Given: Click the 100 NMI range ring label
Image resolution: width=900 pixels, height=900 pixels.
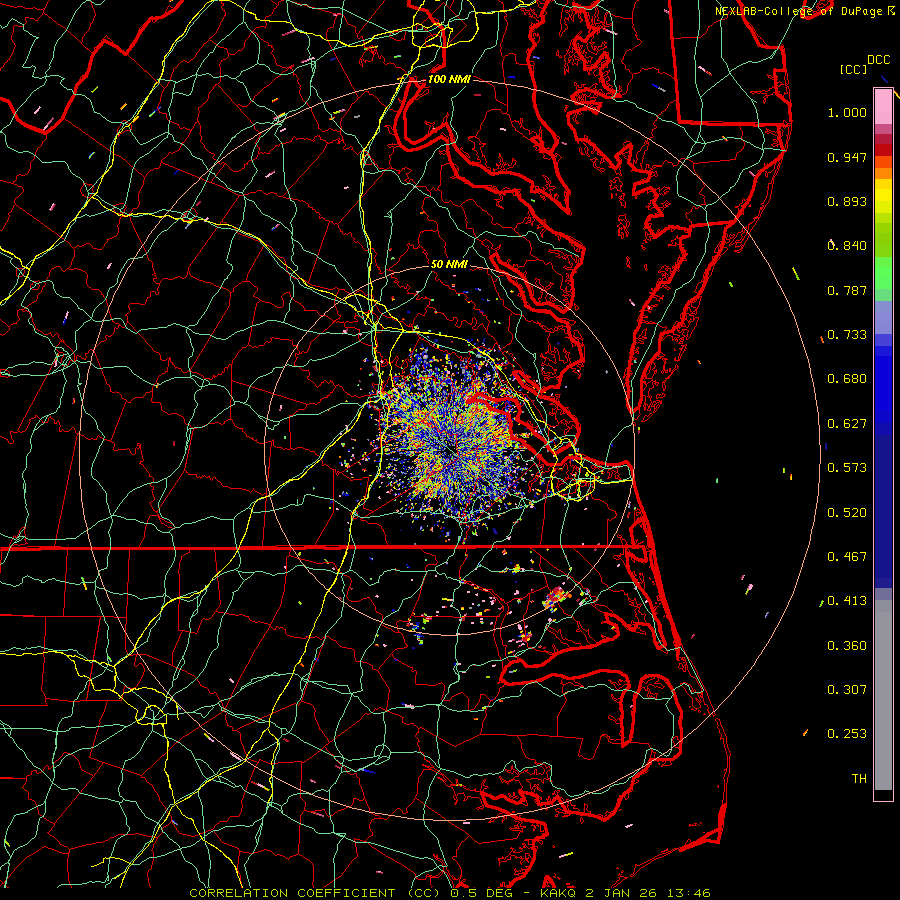Looking at the screenshot, I should (x=448, y=79).
